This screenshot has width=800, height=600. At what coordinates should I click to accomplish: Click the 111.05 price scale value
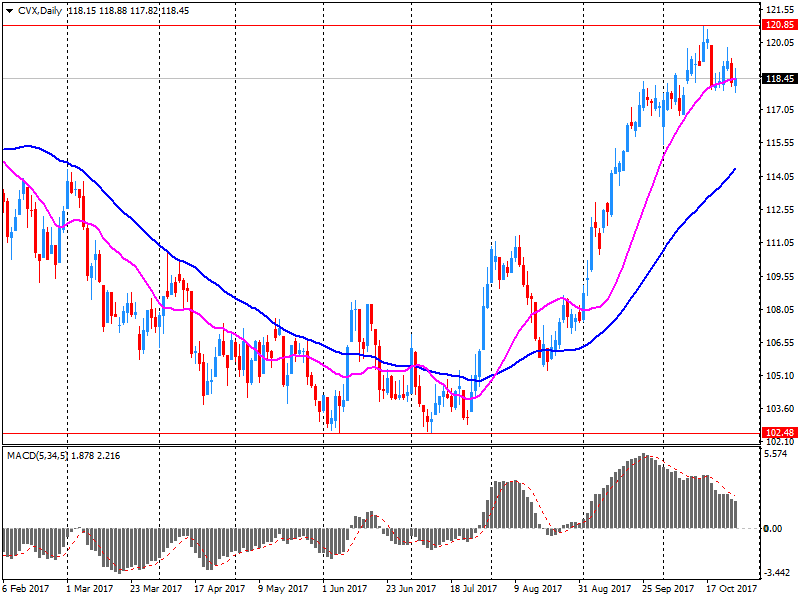(x=780, y=243)
